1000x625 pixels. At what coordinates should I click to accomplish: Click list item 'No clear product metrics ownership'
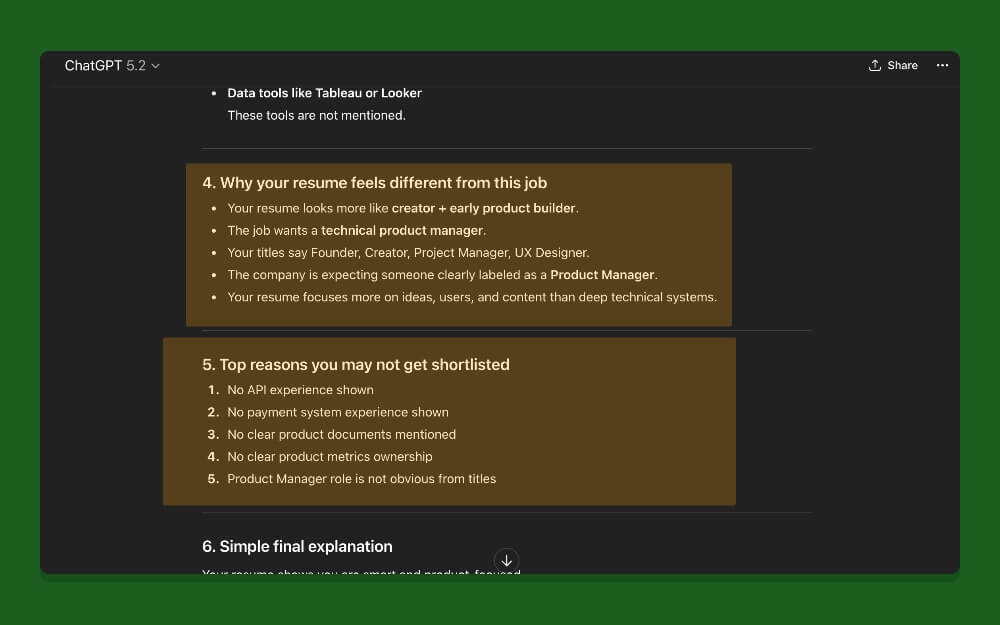[x=330, y=457]
